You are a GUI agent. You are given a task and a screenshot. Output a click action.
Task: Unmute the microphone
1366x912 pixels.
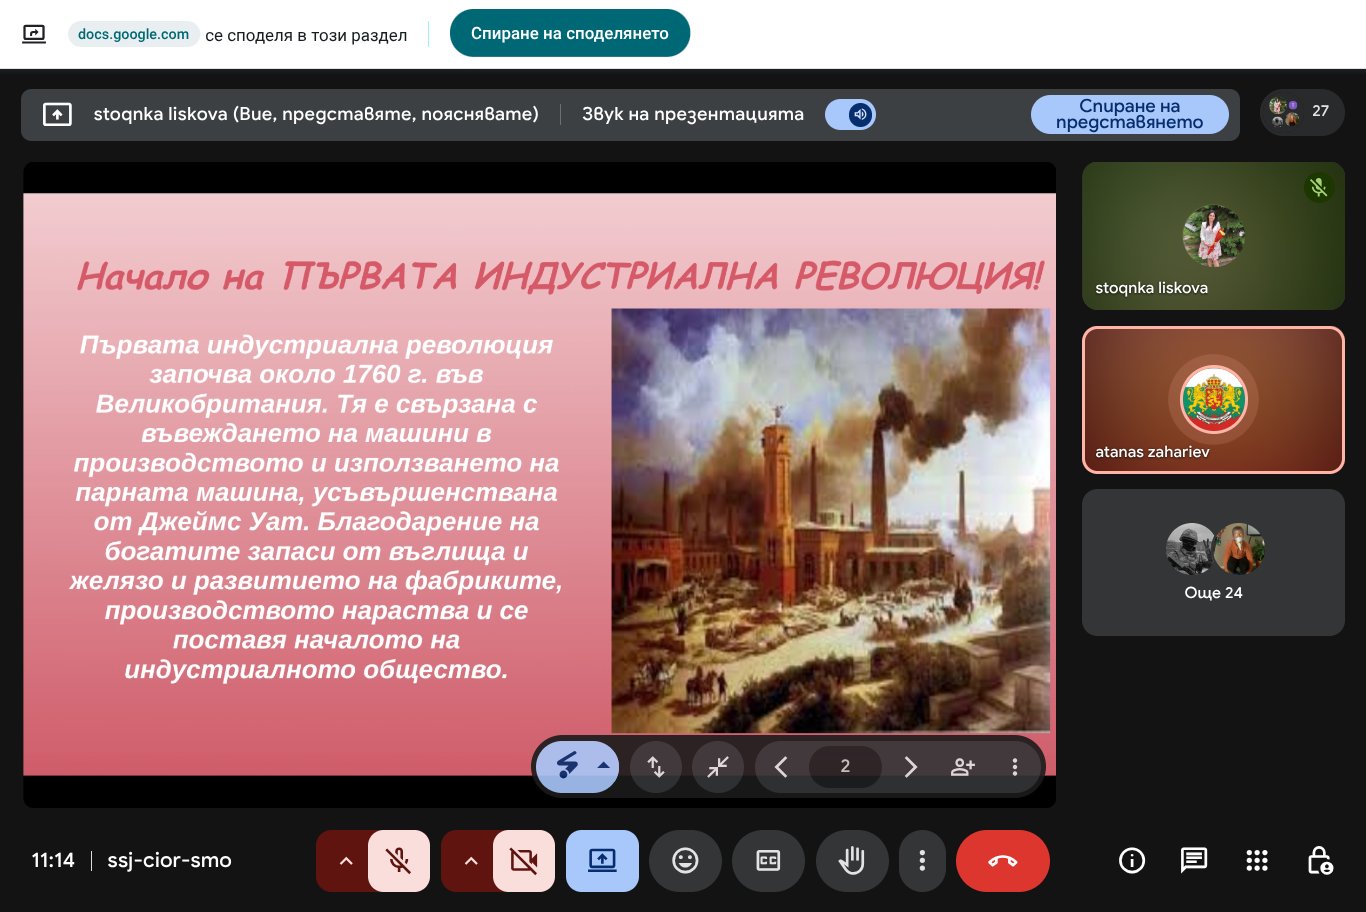click(399, 860)
